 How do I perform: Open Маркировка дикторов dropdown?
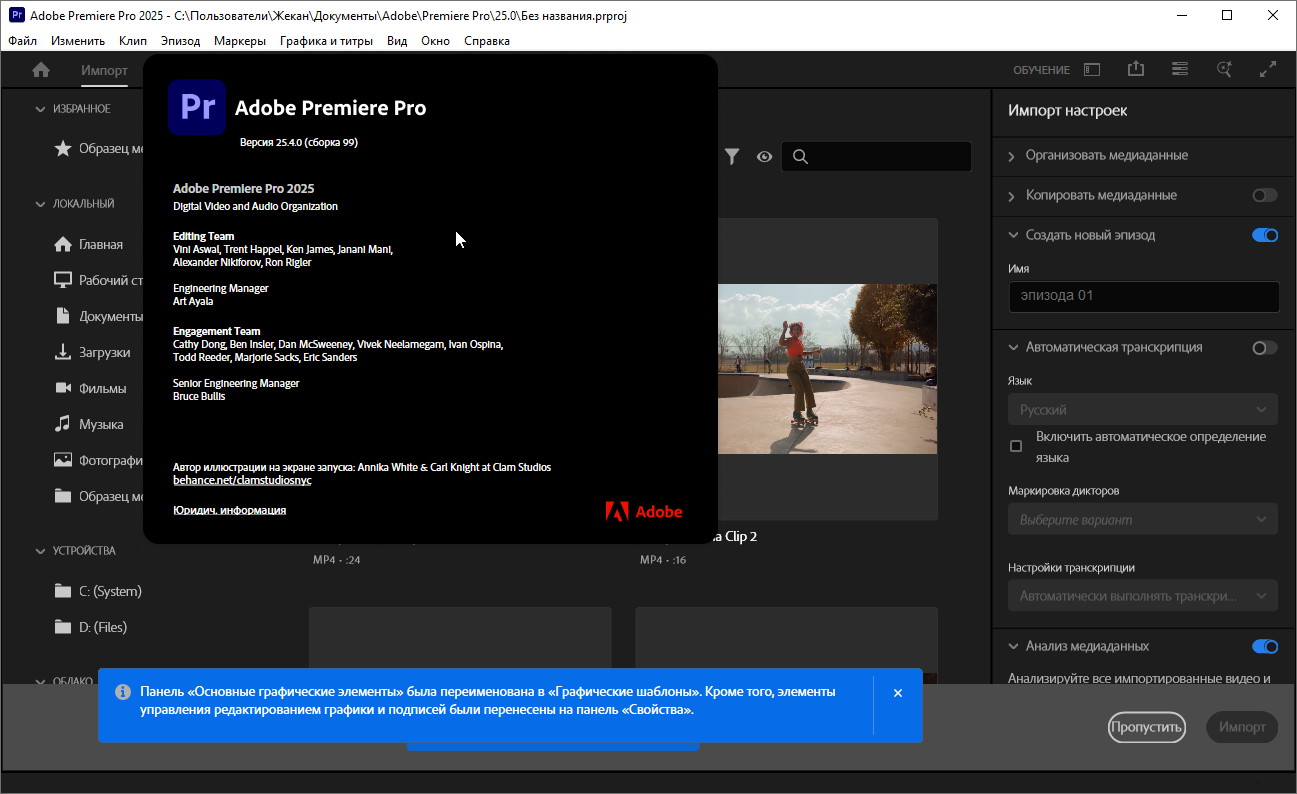[x=1143, y=520]
